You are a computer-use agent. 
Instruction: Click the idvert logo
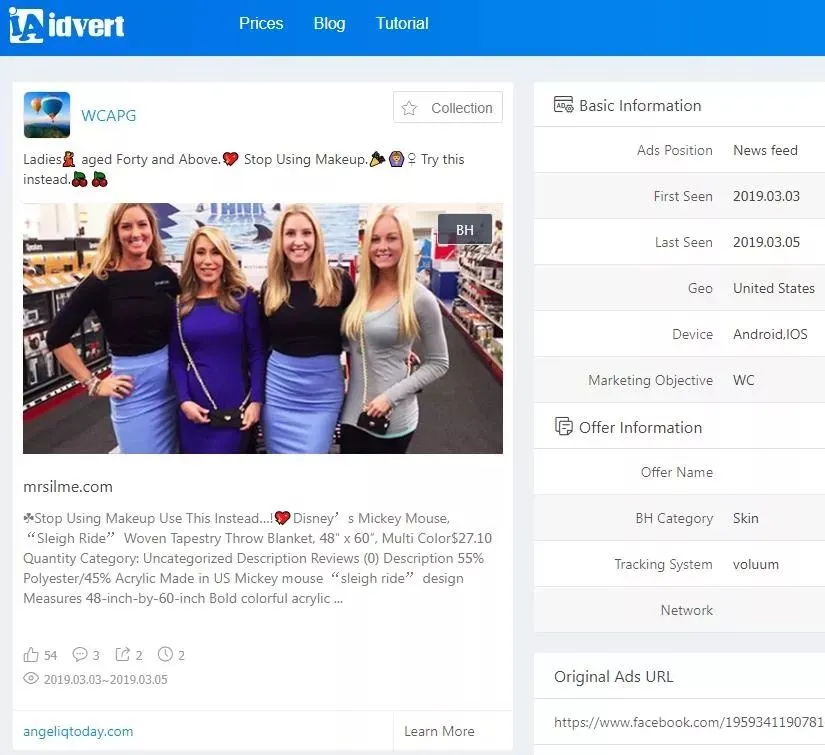[67, 25]
